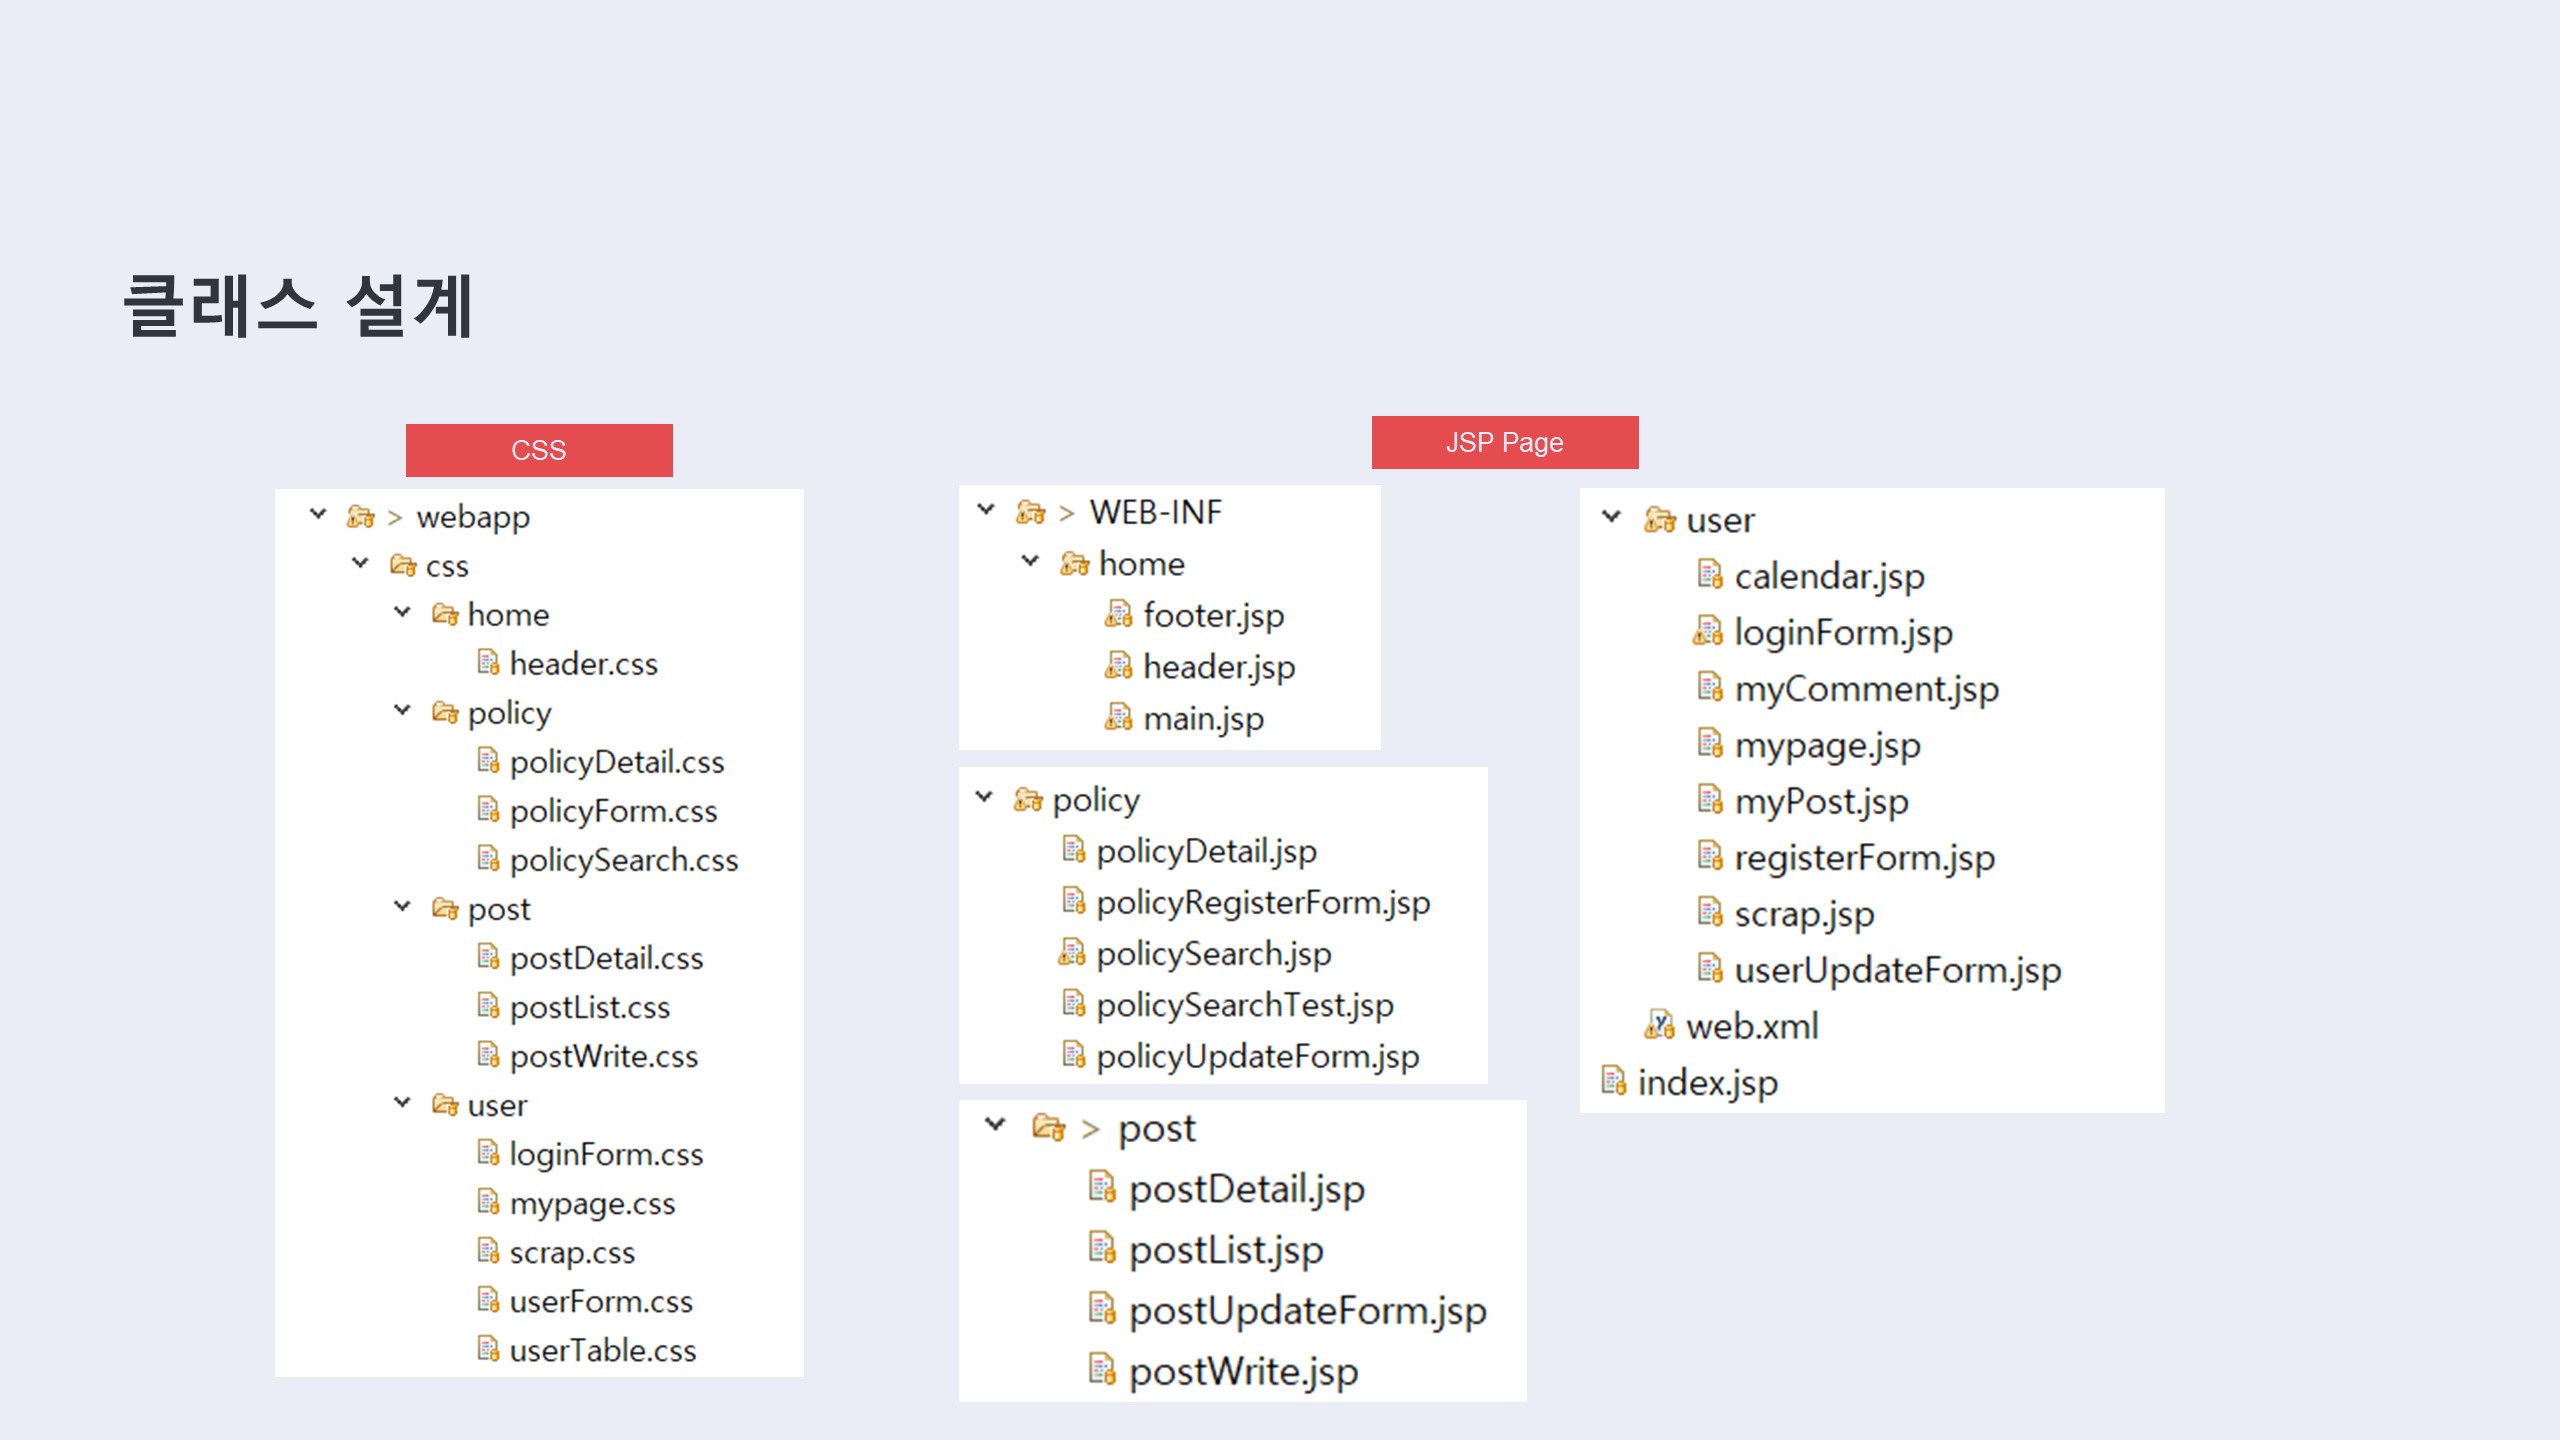
Task: Select userTable.css file entry
Action: pyautogui.click(x=602, y=1351)
